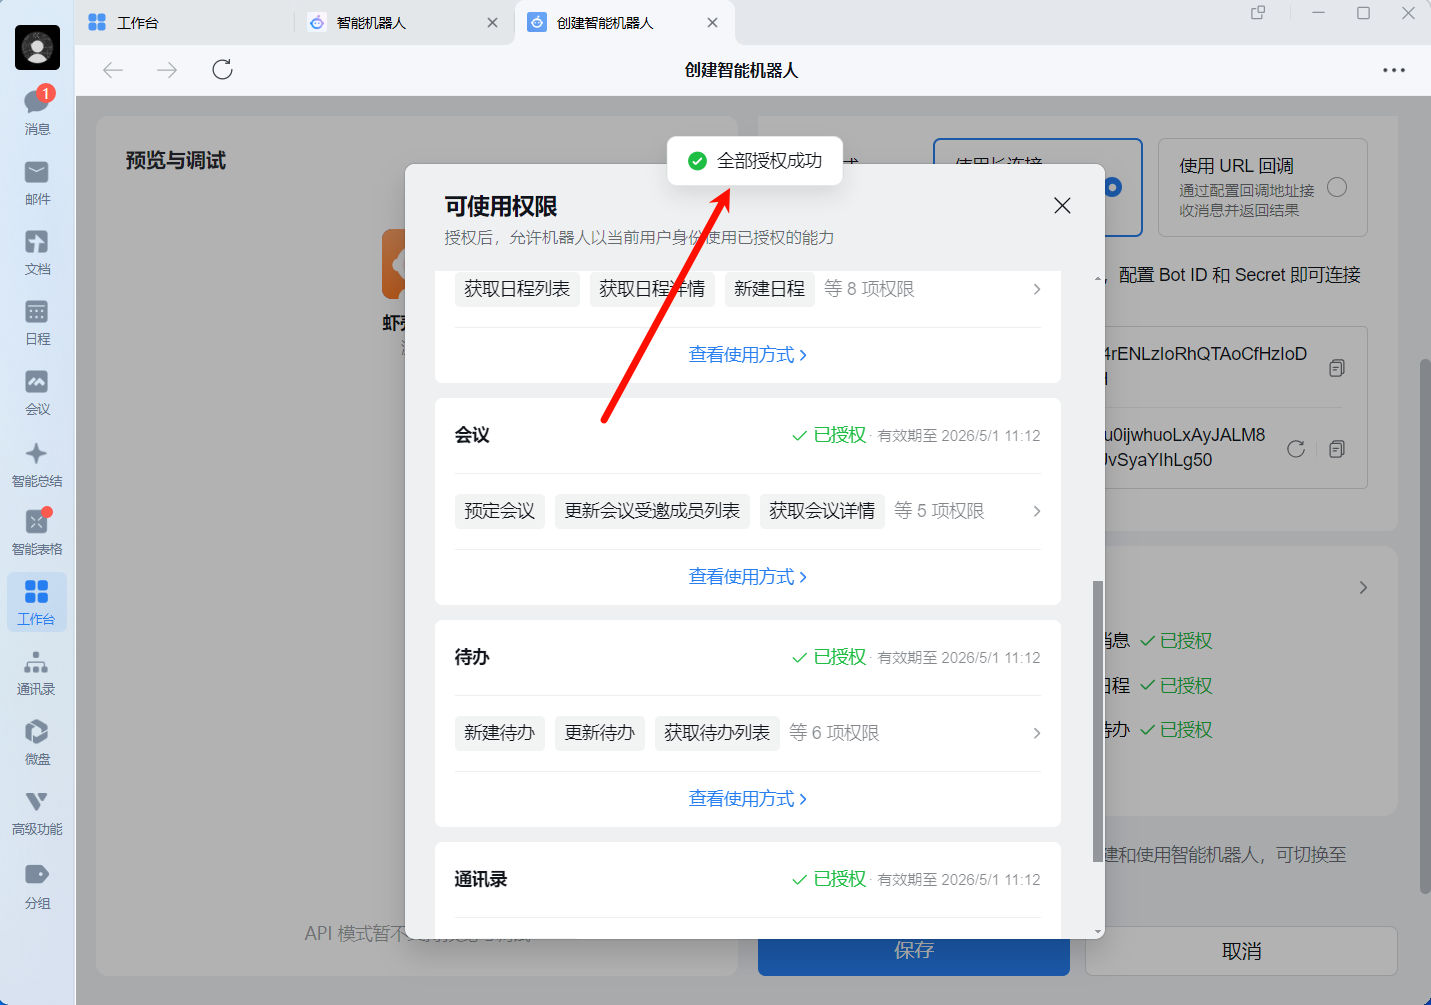Click the 预览与调试 heading
This screenshot has height=1005, width=1431.
point(176,161)
